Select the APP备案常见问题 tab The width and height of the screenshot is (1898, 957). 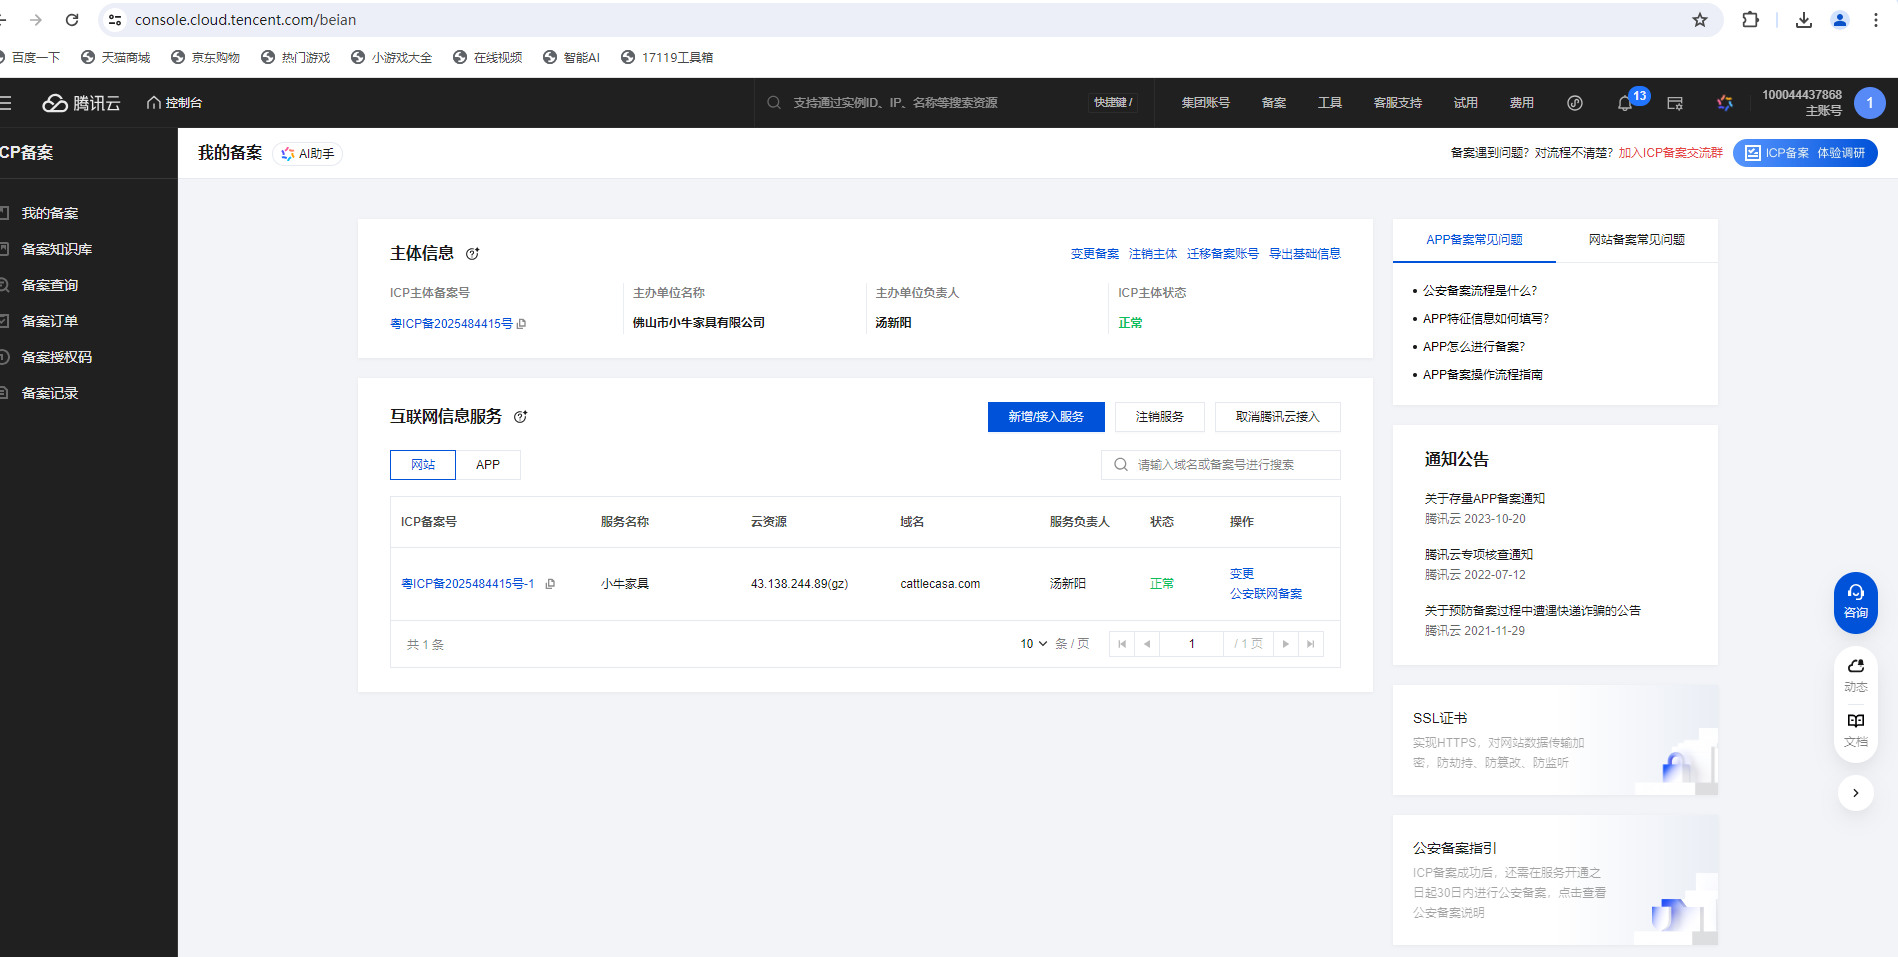[x=1474, y=240]
